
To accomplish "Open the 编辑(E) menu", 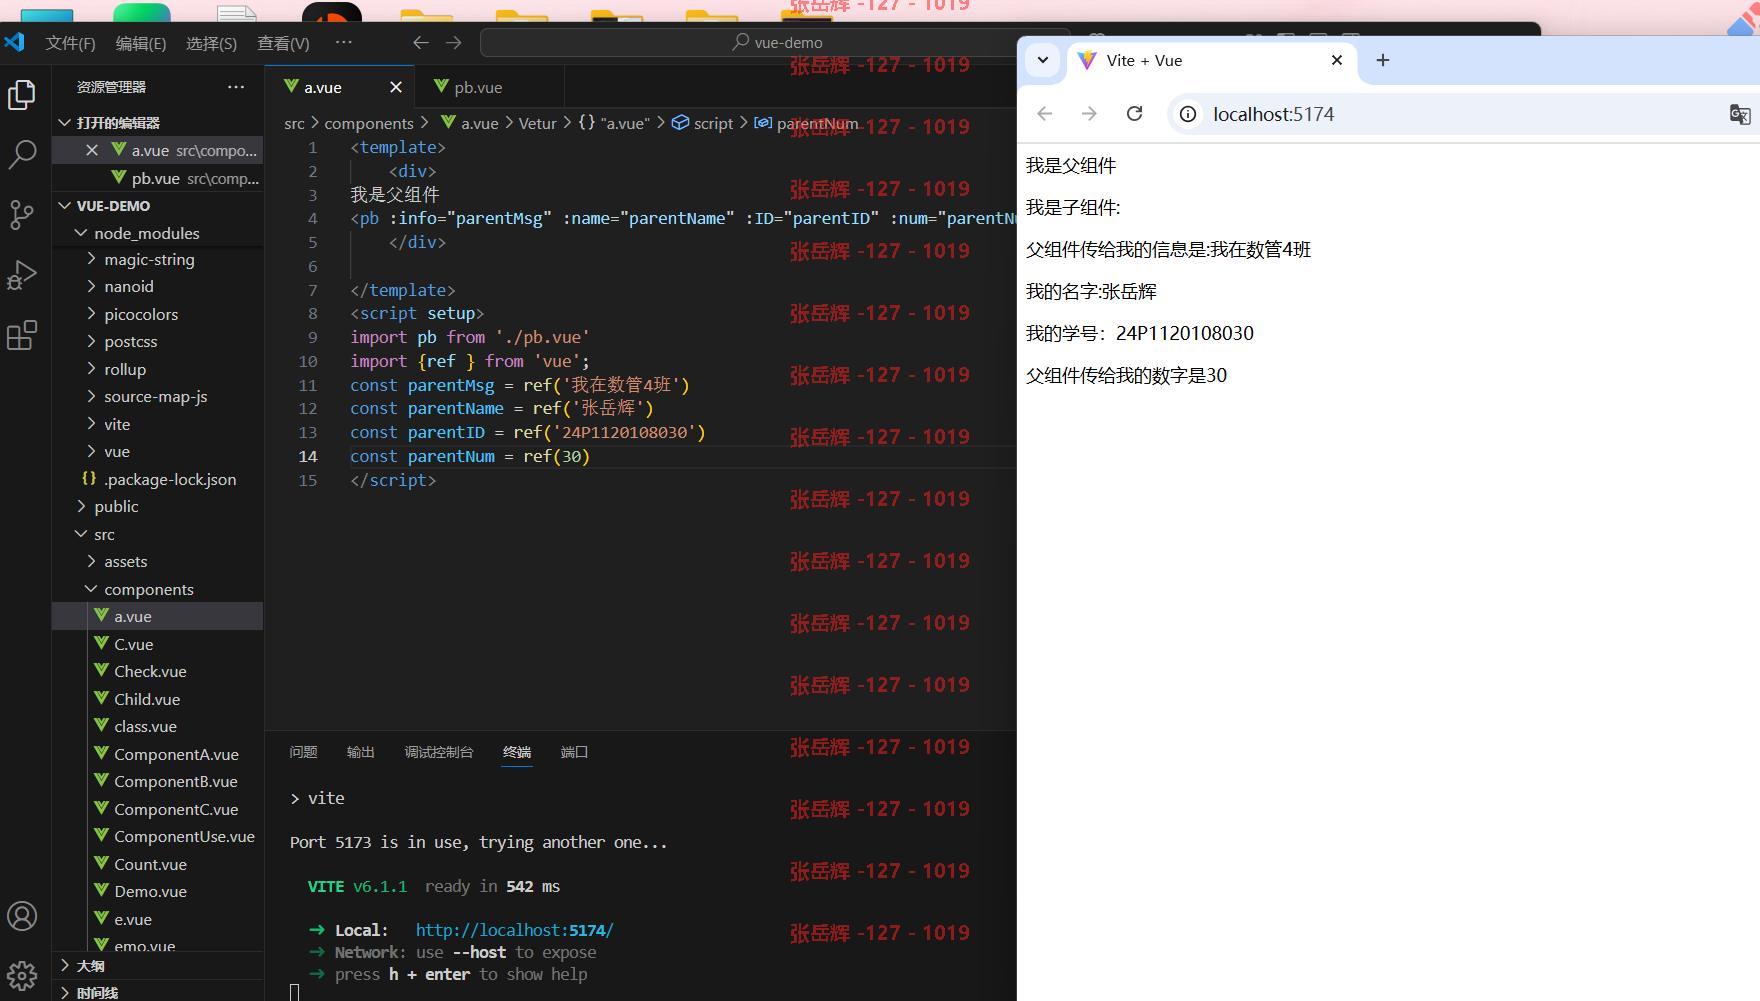I will click(x=141, y=43).
